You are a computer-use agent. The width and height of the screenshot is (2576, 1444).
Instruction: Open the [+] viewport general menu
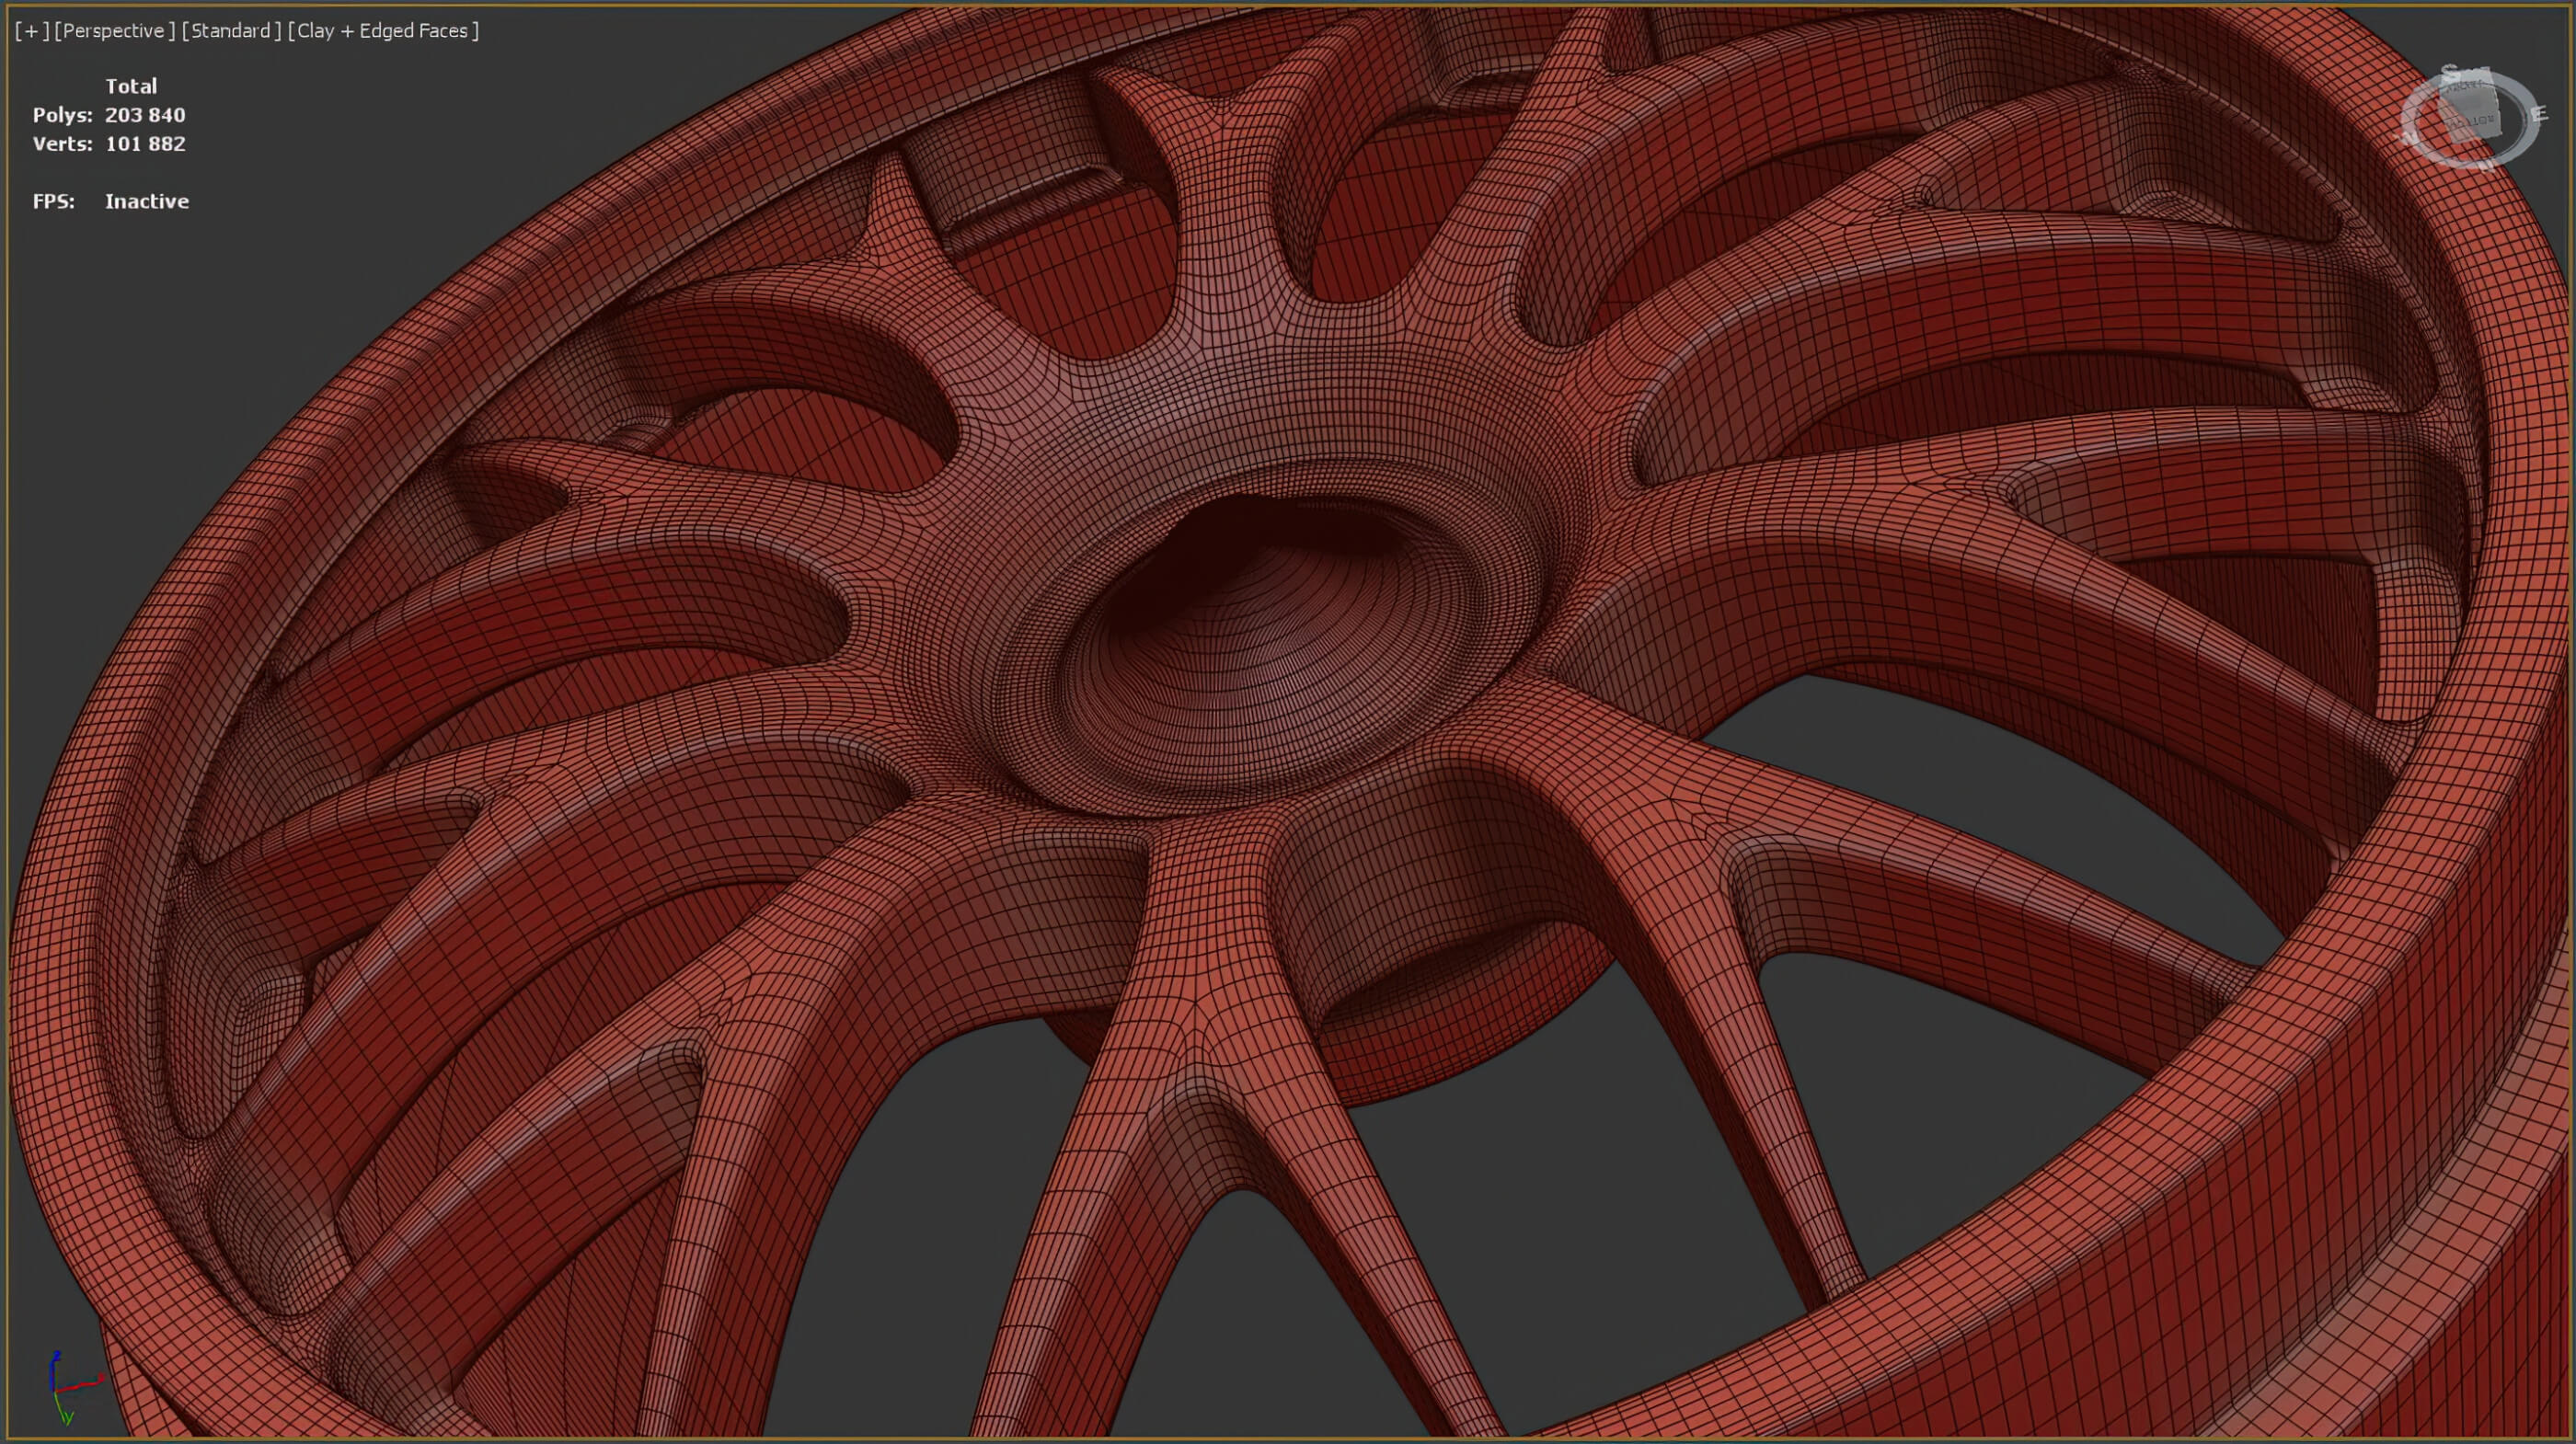32,31
